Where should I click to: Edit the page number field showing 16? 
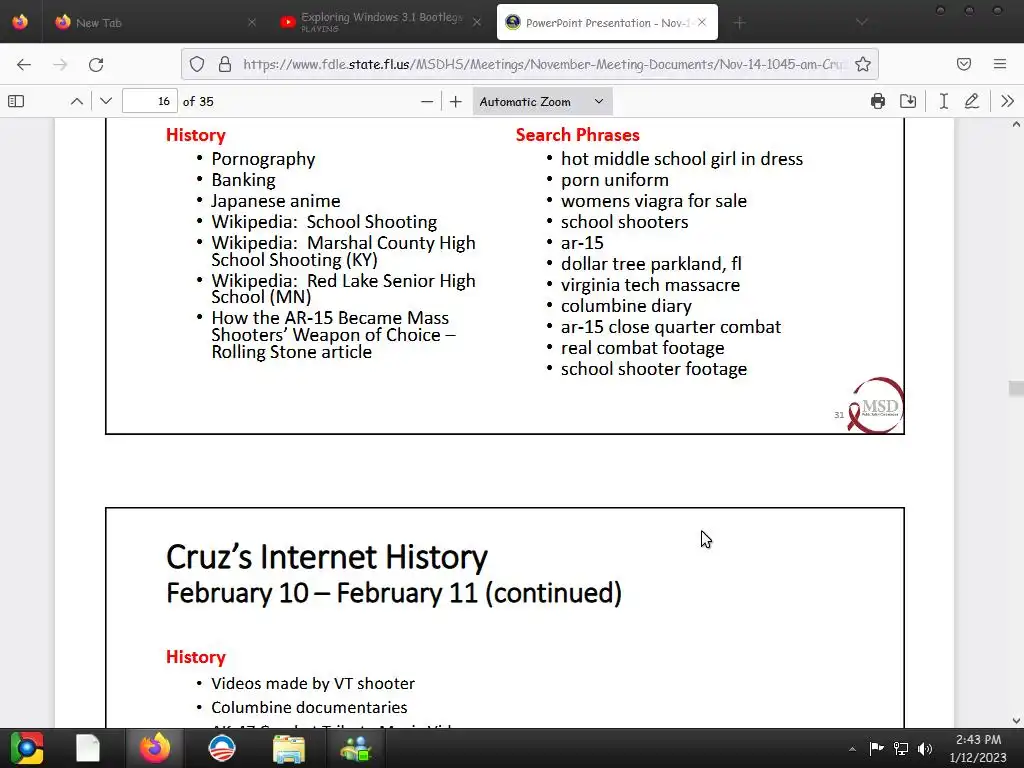[150, 101]
